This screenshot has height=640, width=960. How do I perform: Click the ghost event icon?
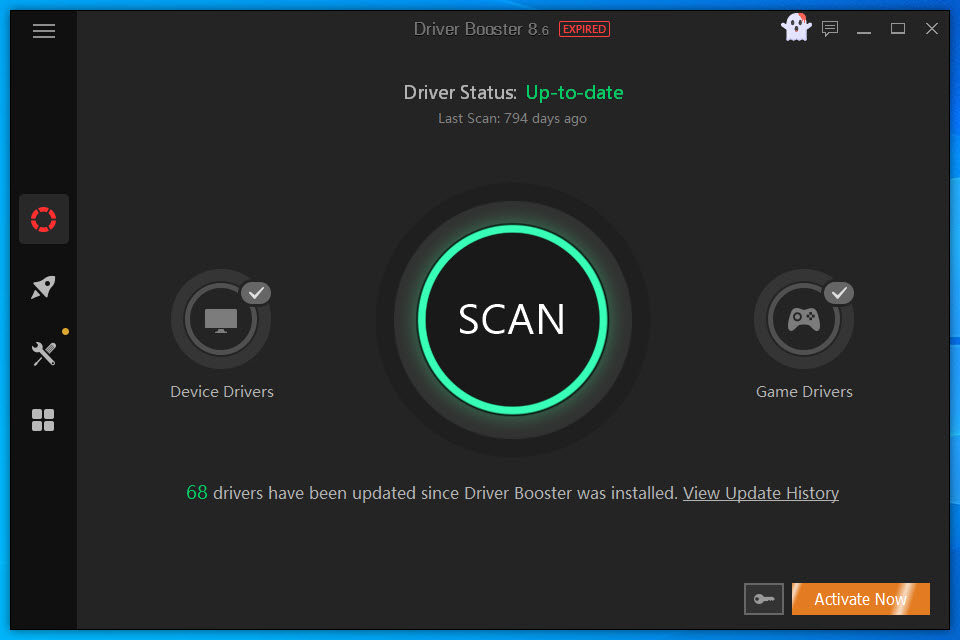click(796, 28)
